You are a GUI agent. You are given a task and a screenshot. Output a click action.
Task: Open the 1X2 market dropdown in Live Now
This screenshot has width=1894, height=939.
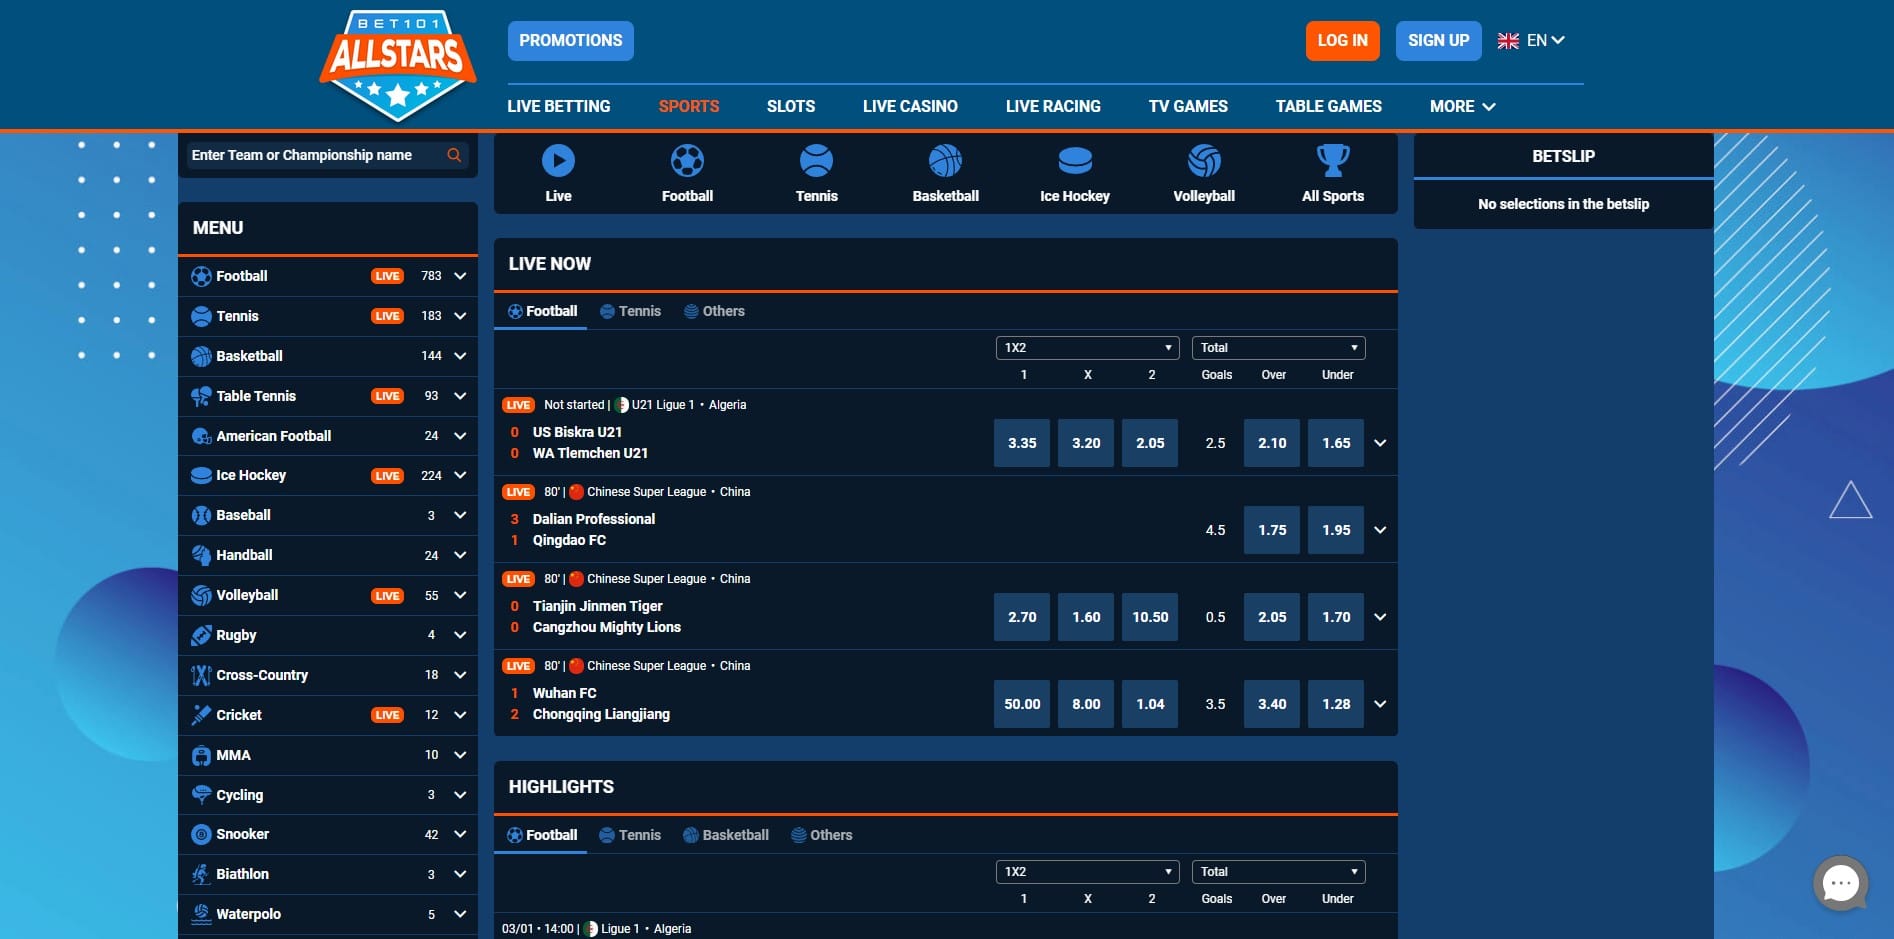tap(1087, 348)
